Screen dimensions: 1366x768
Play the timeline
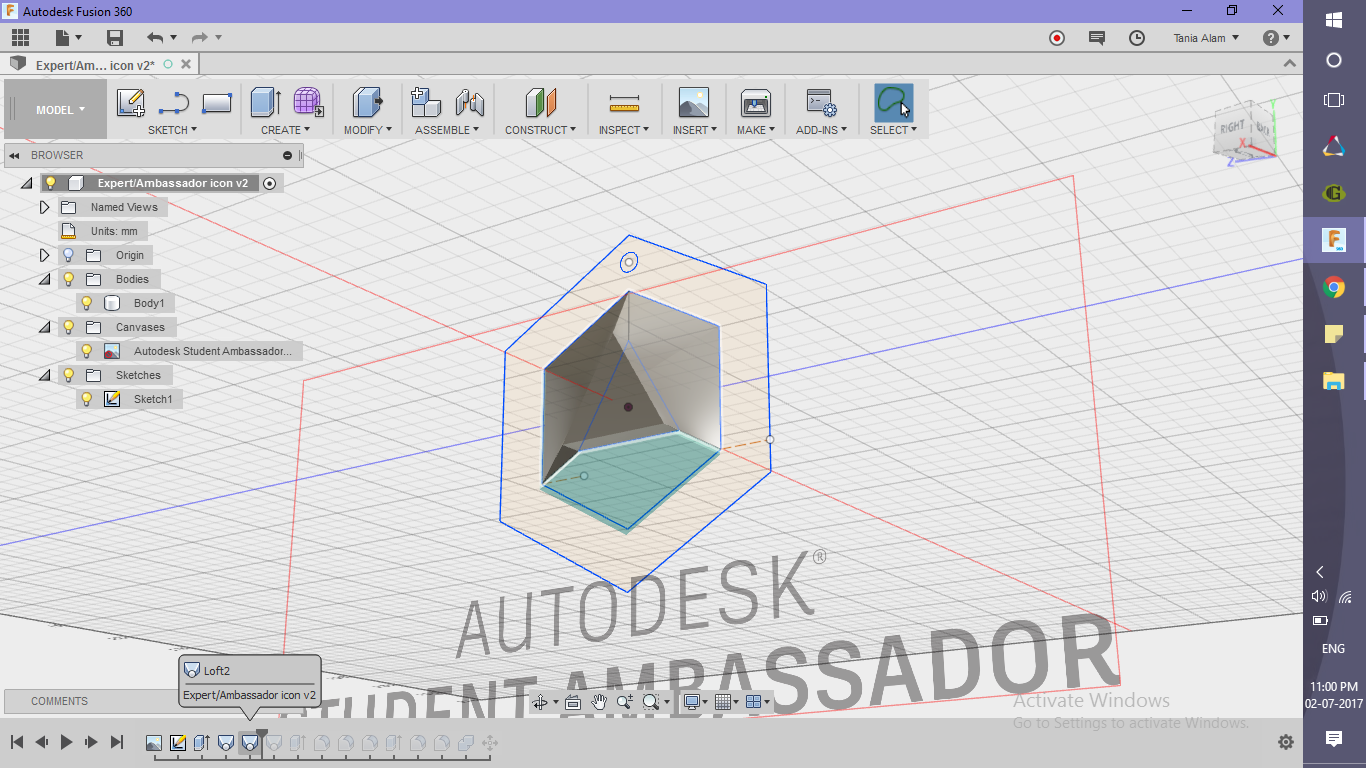(66, 742)
